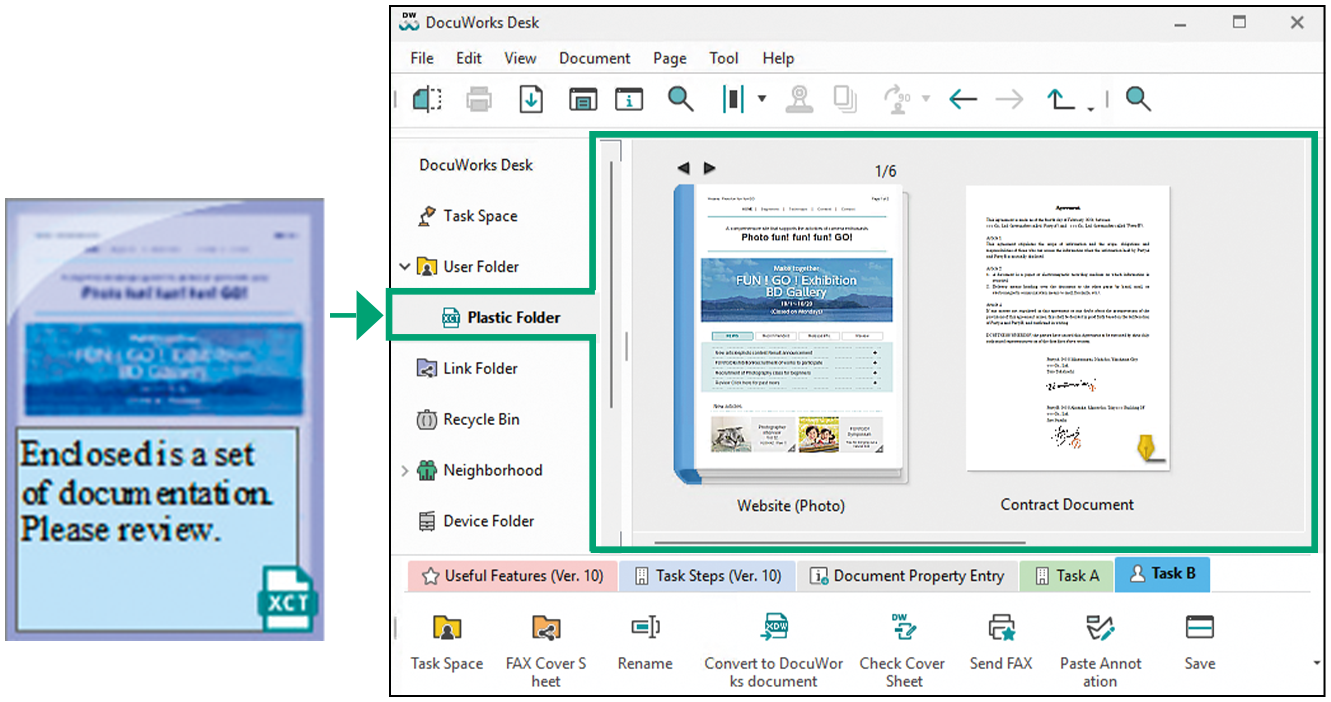Expand the Neighborhood entry
1331x702 pixels.
[404, 470]
